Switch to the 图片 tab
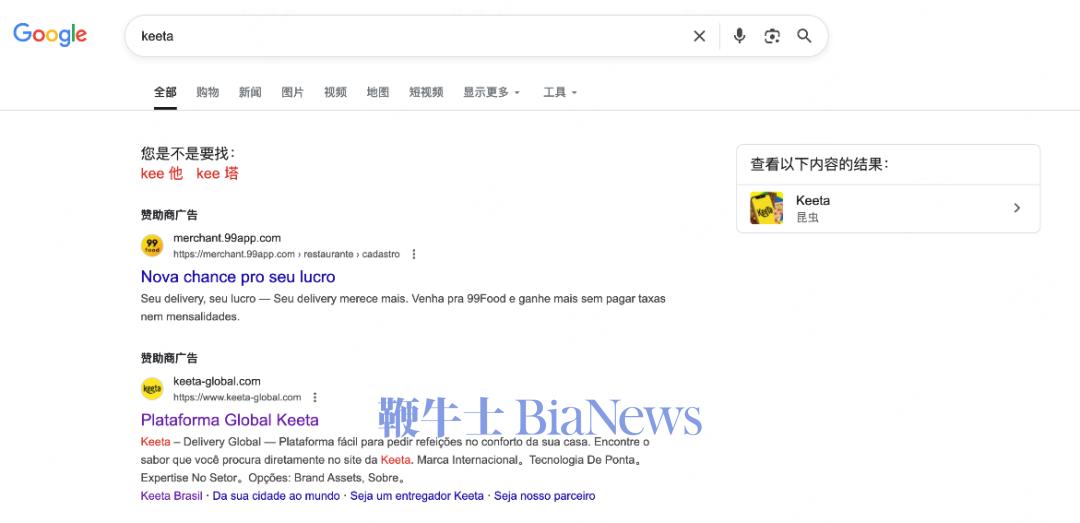Image resolution: width=1080 pixels, height=523 pixels. tap(293, 92)
